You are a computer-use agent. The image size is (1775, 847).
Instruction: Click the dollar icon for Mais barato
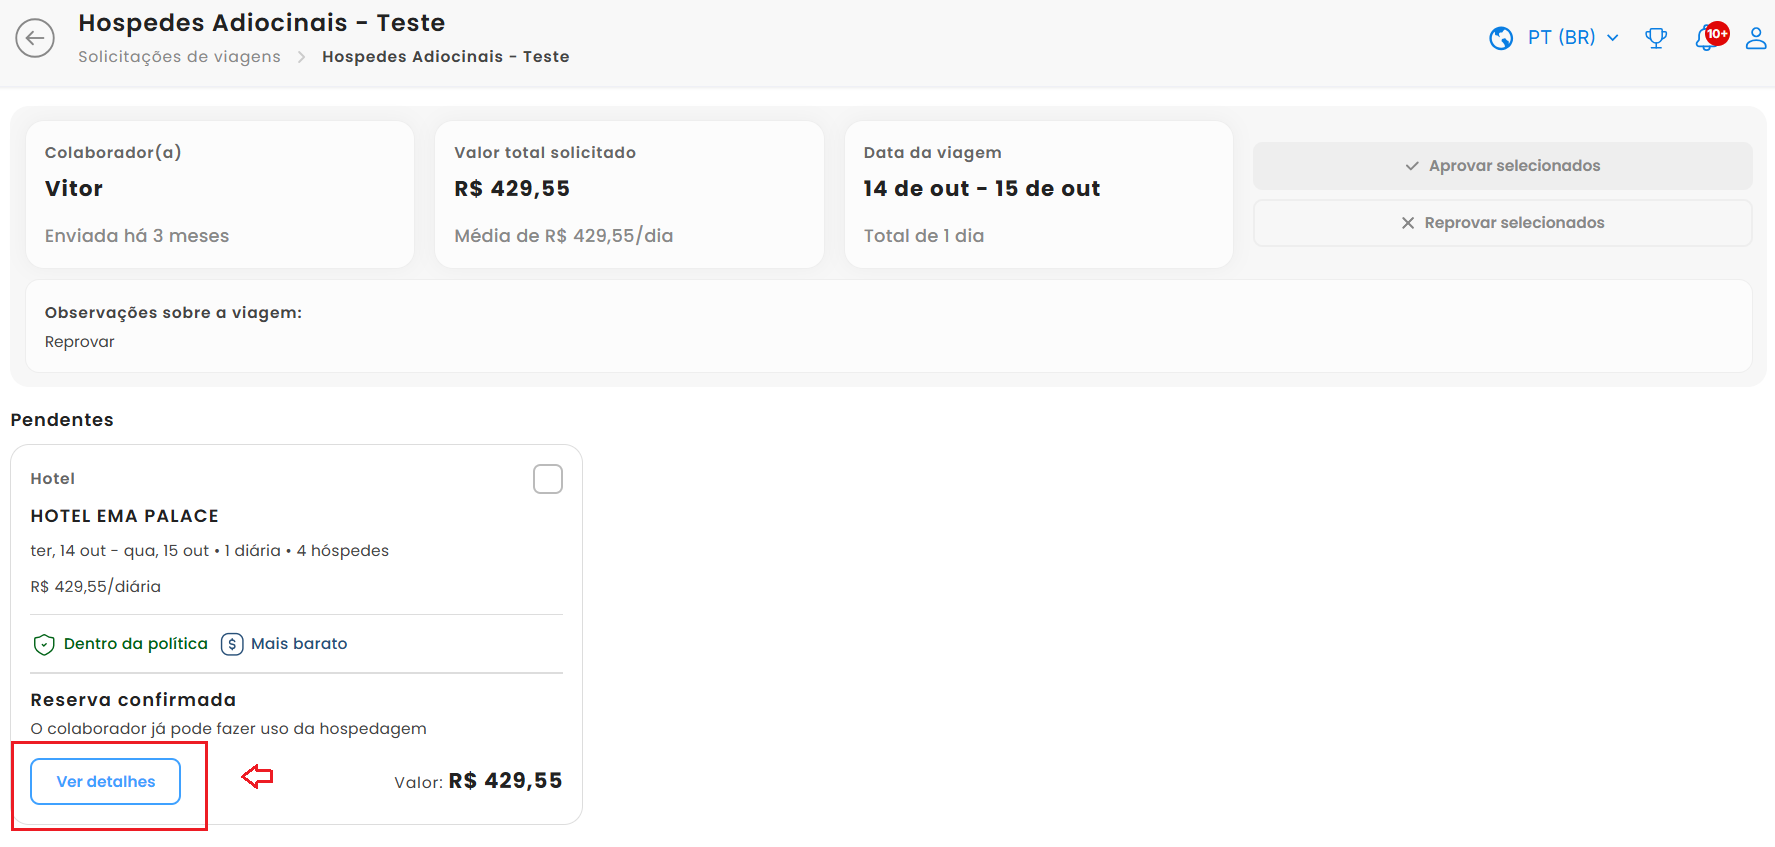[232, 644]
